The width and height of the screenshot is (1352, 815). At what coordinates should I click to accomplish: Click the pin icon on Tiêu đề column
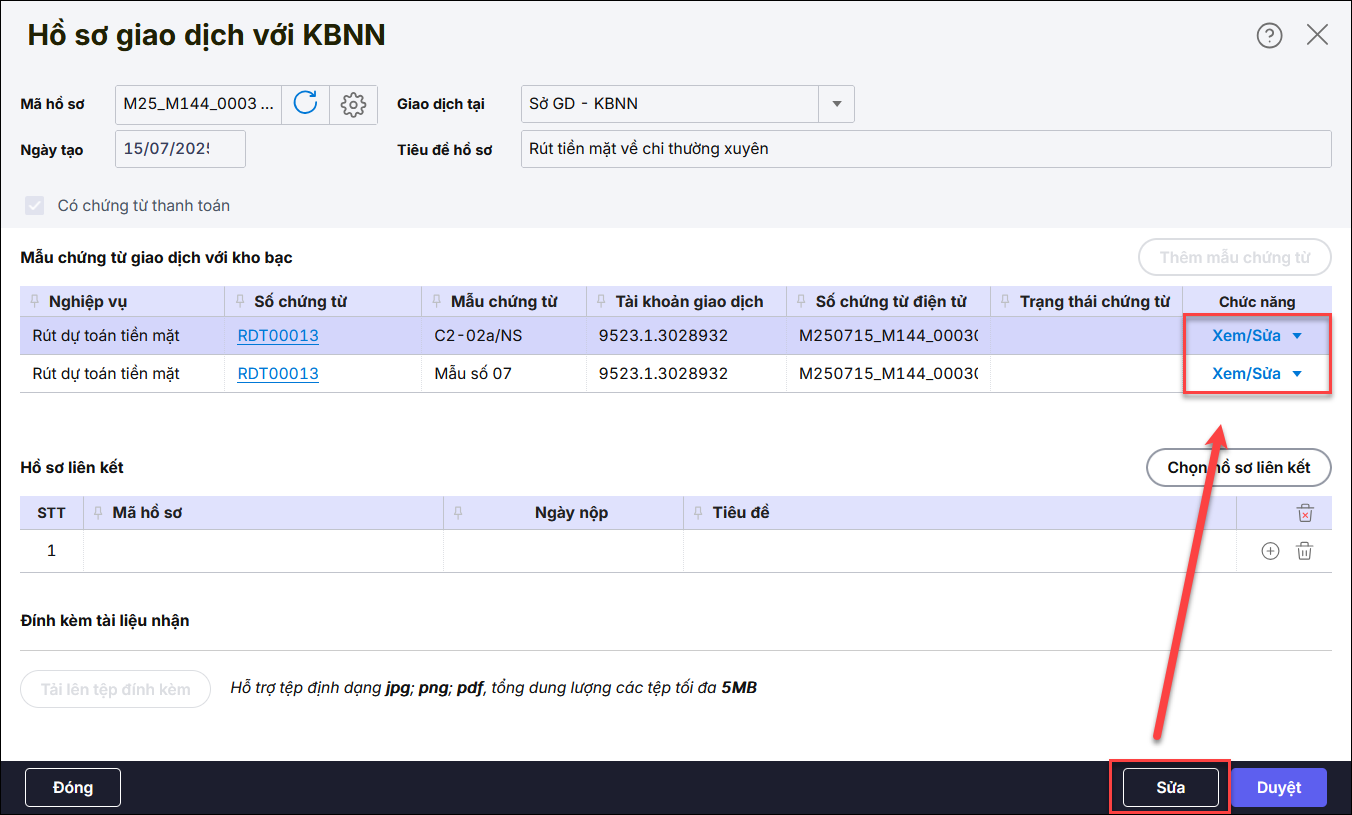(697, 513)
